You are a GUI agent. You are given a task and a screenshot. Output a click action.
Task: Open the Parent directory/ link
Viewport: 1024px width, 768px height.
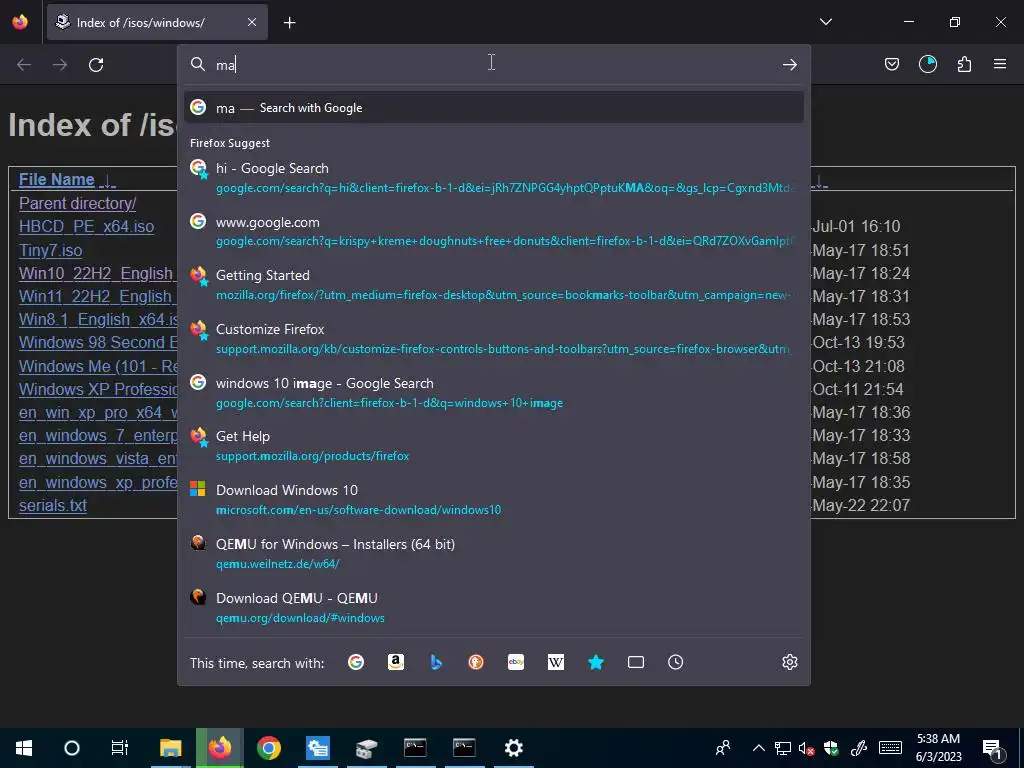(x=77, y=203)
